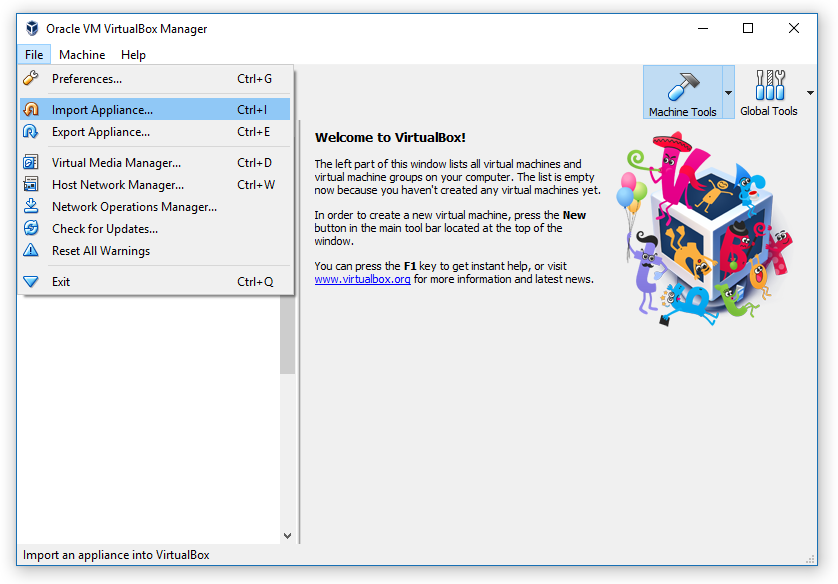Open the Machine menu

[82, 55]
